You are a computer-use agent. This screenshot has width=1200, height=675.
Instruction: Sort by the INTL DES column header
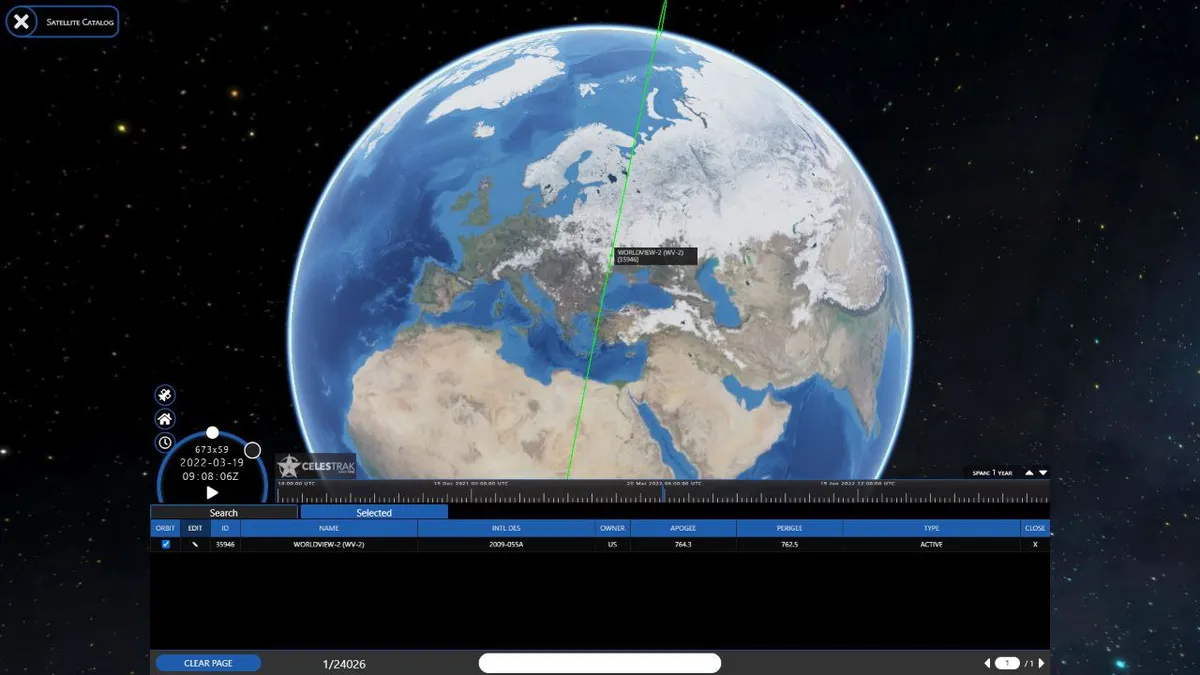click(507, 528)
